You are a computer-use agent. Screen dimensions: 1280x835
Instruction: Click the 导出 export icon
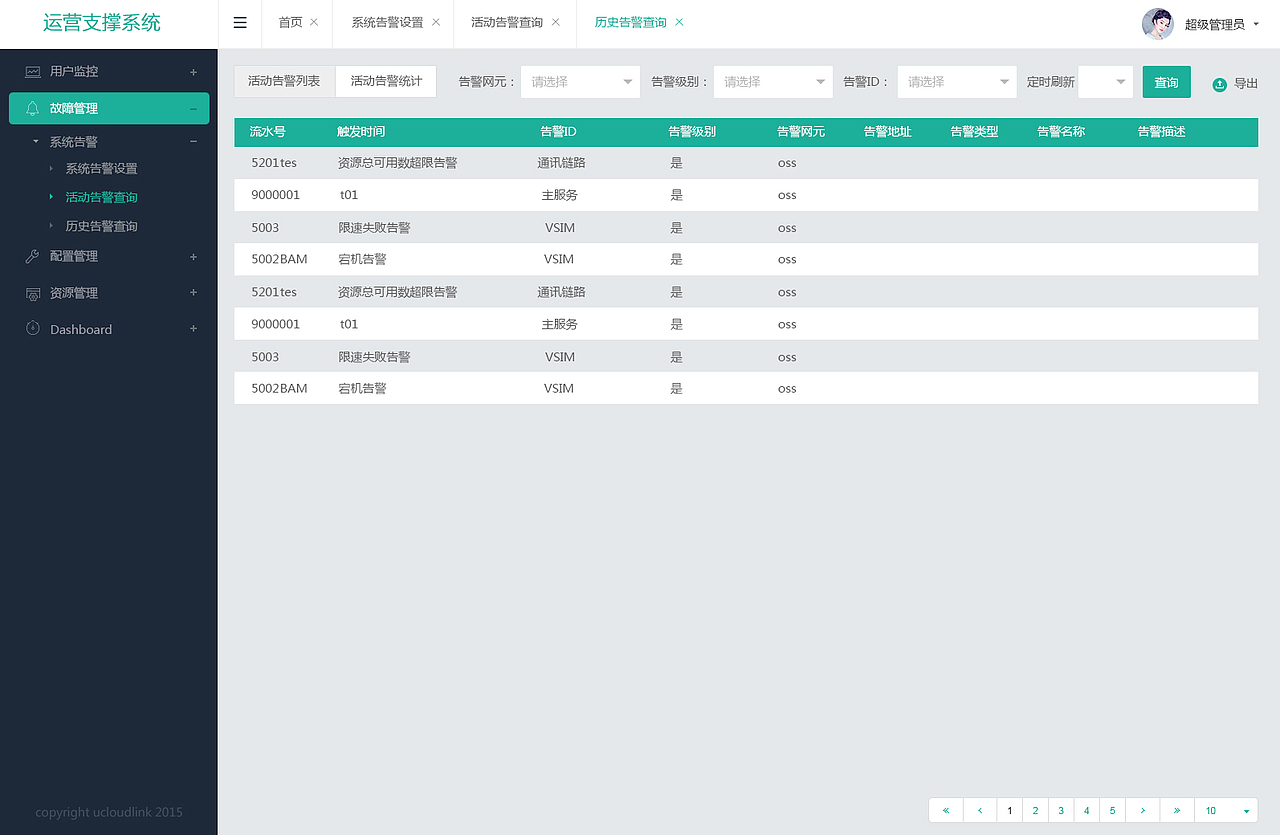coord(1221,85)
